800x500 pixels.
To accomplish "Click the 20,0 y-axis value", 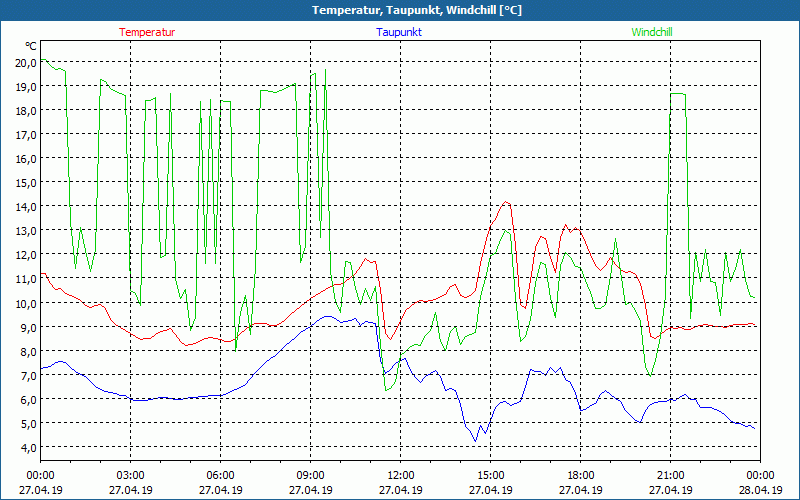I will point(27,63).
